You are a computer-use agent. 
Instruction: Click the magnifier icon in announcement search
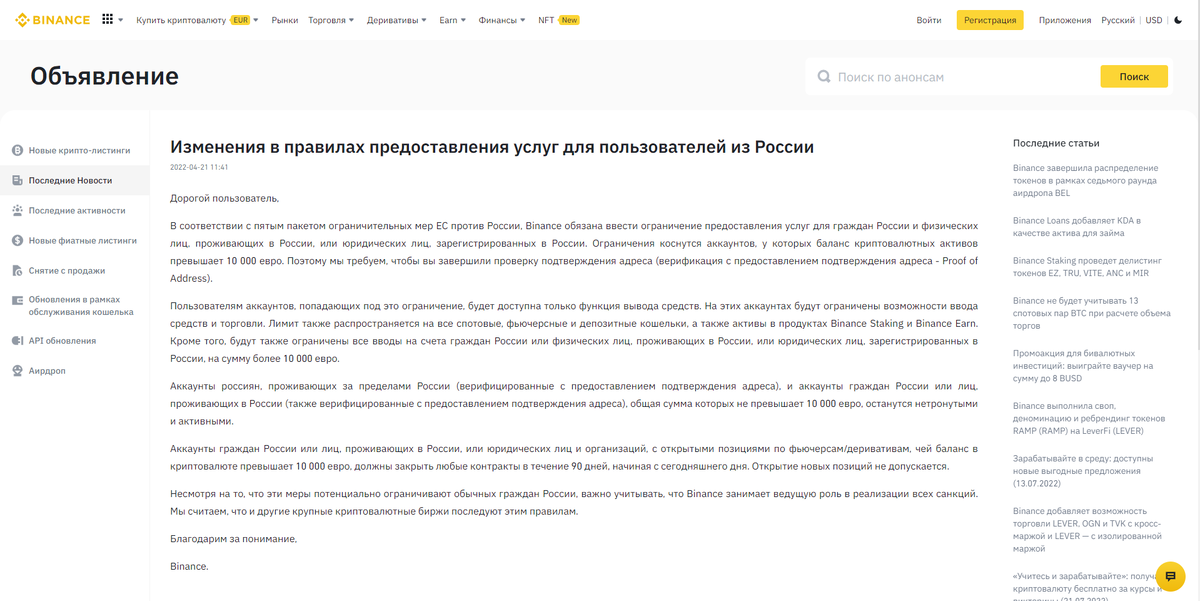[824, 75]
